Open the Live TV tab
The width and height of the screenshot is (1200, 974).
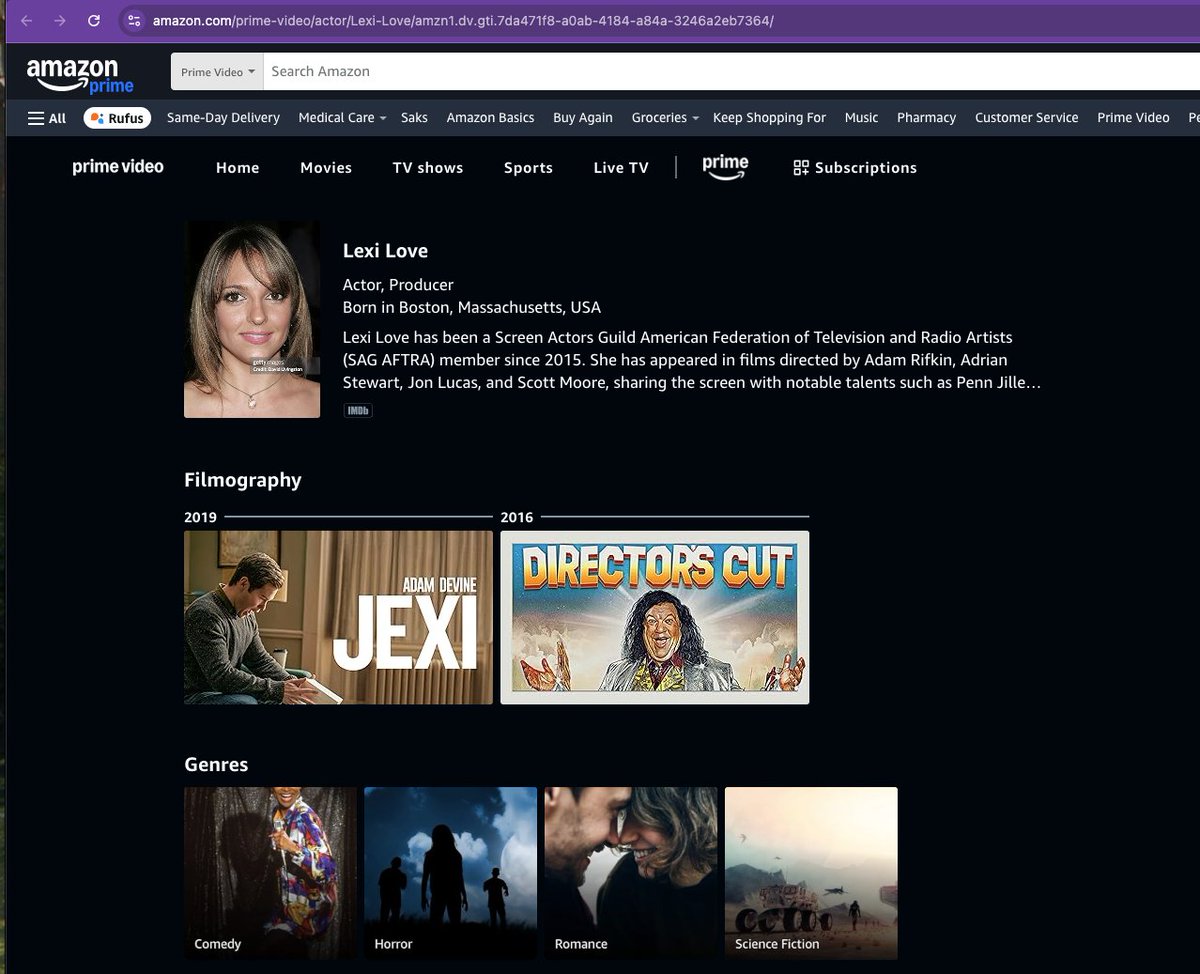tap(621, 168)
